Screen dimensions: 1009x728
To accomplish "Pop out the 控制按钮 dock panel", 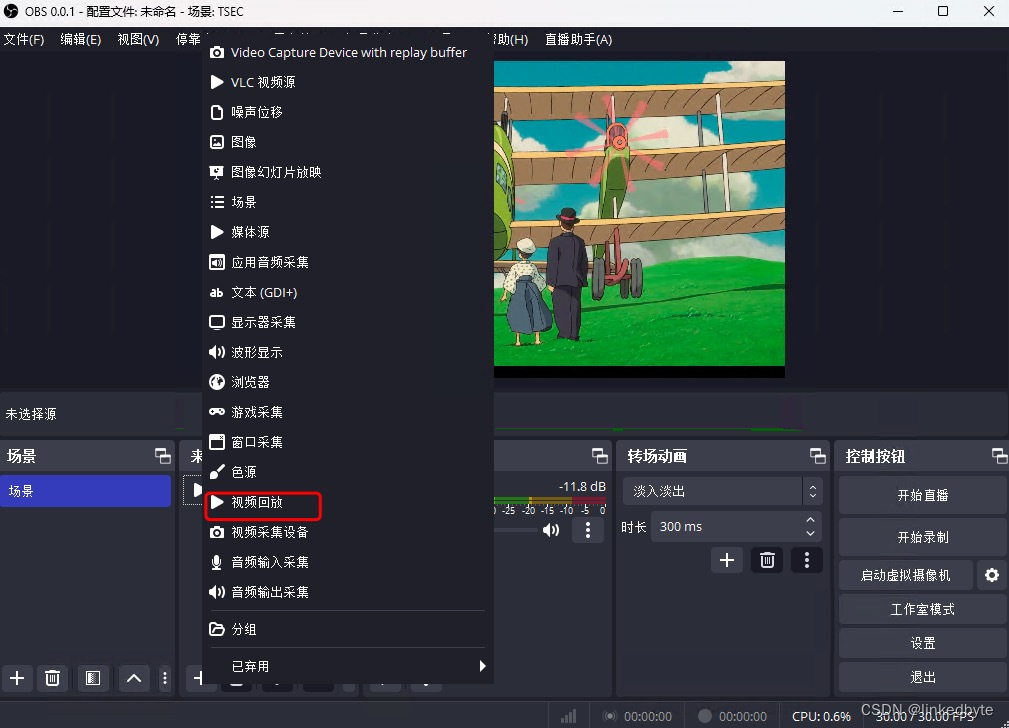I will [x=999, y=456].
